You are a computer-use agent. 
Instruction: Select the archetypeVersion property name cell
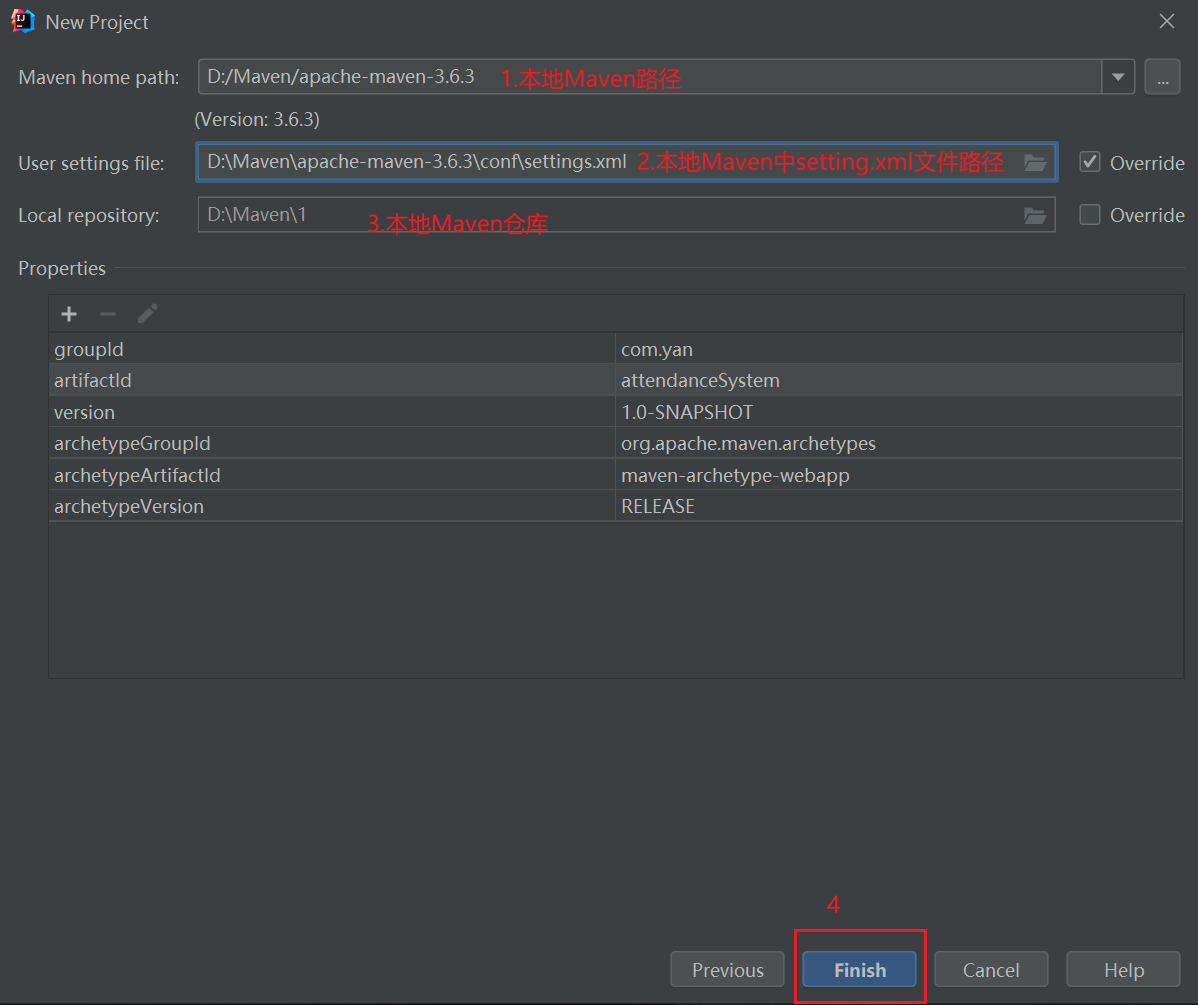[332, 506]
